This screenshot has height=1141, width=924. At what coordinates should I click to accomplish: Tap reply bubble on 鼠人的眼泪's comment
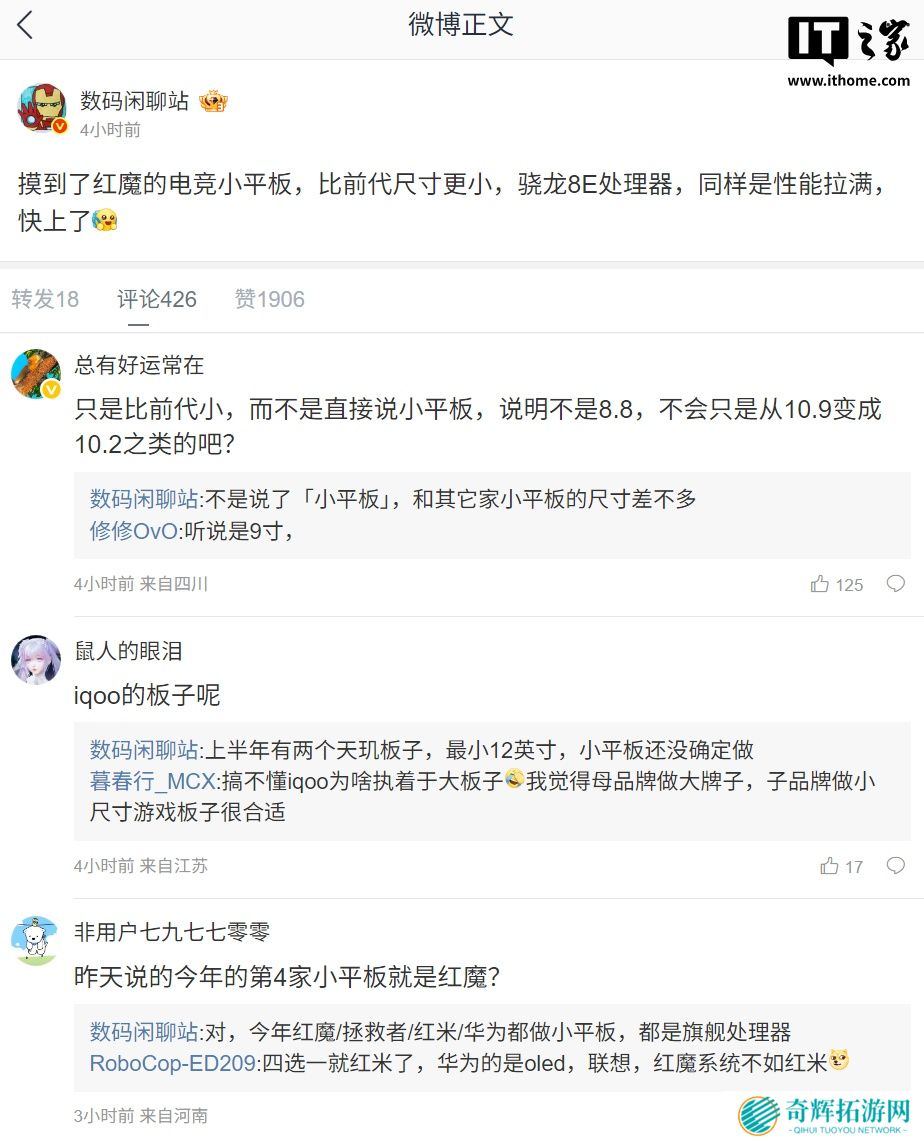896,865
